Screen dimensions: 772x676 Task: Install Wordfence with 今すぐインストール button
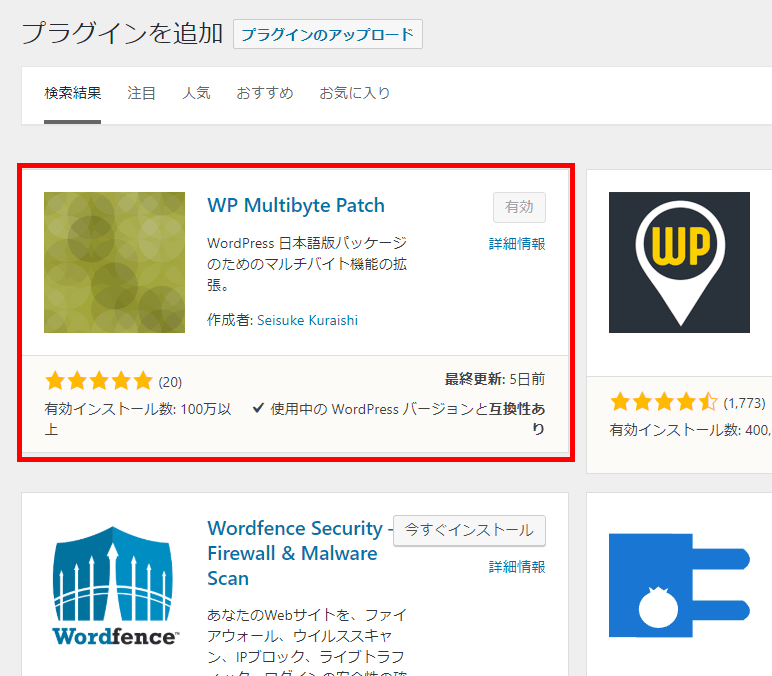pyautogui.click(x=469, y=530)
